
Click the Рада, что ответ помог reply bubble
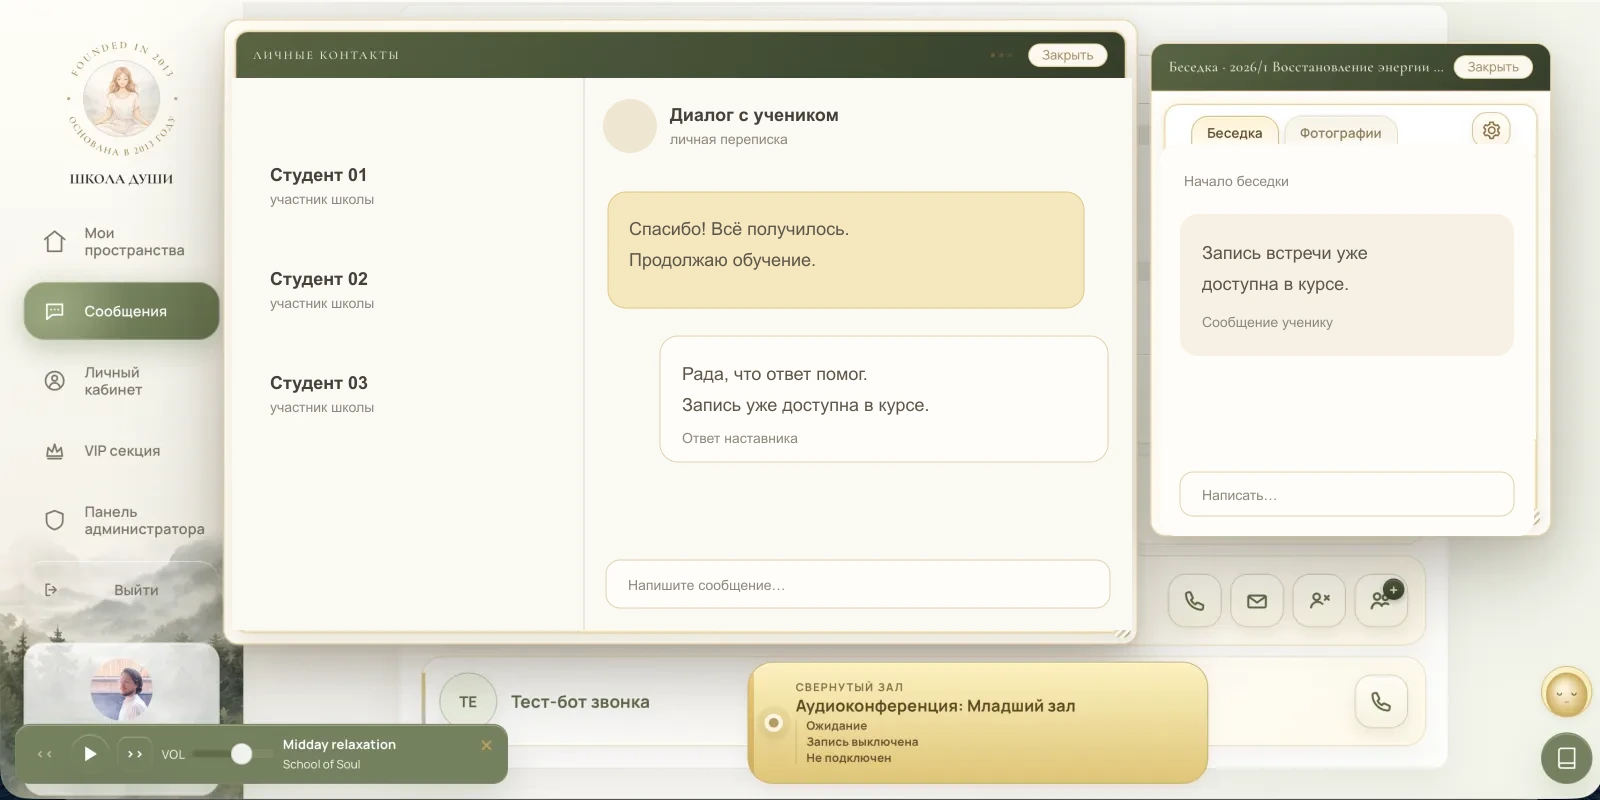(x=884, y=399)
